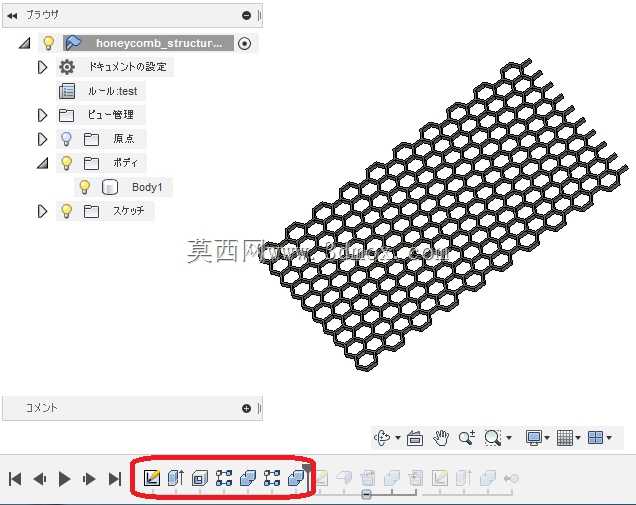Click the greyed-out Extrude feature in the timeline
The height and width of the screenshot is (505, 636).
[463, 478]
